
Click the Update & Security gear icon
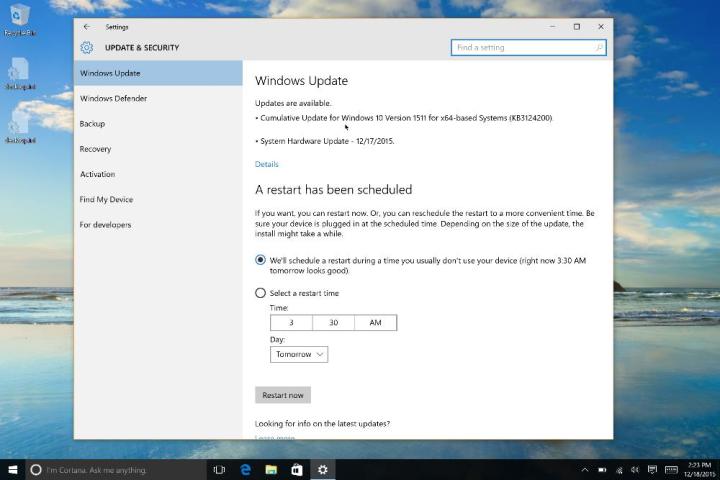[x=86, y=47]
